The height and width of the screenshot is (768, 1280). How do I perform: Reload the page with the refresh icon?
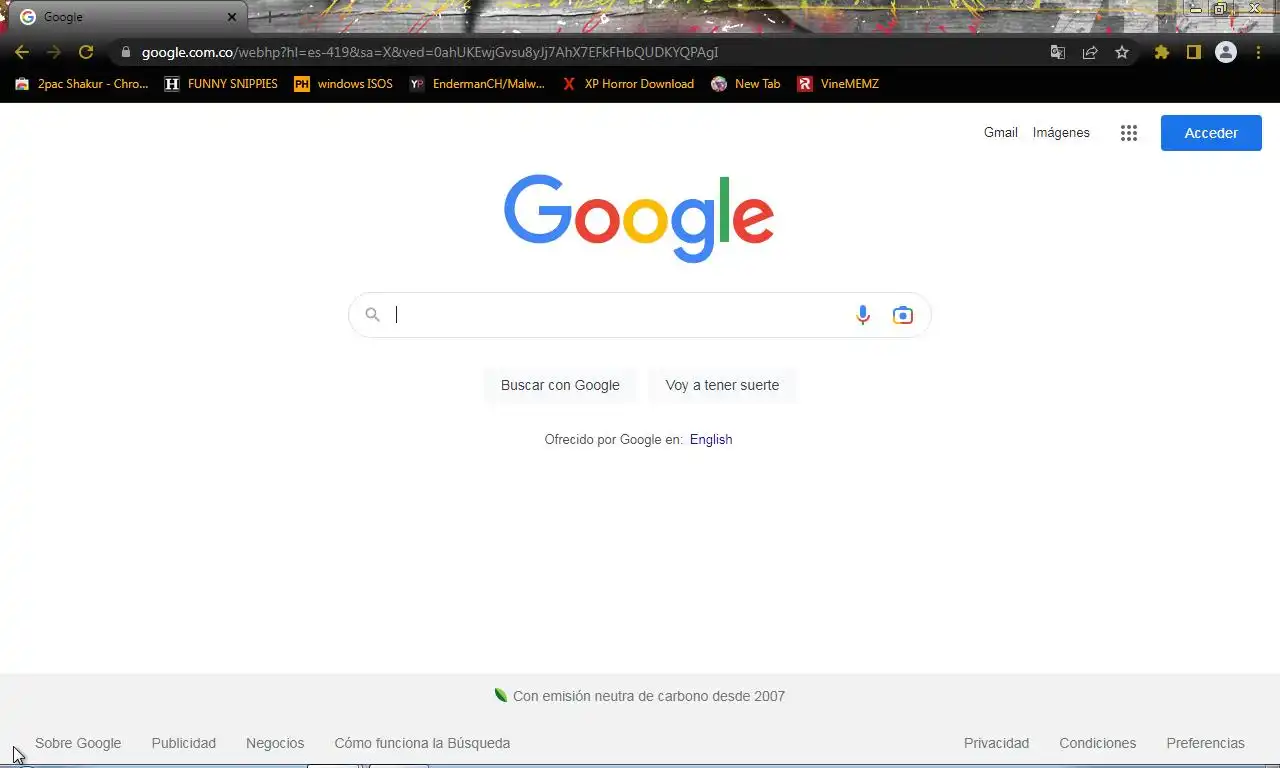pyautogui.click(x=86, y=52)
